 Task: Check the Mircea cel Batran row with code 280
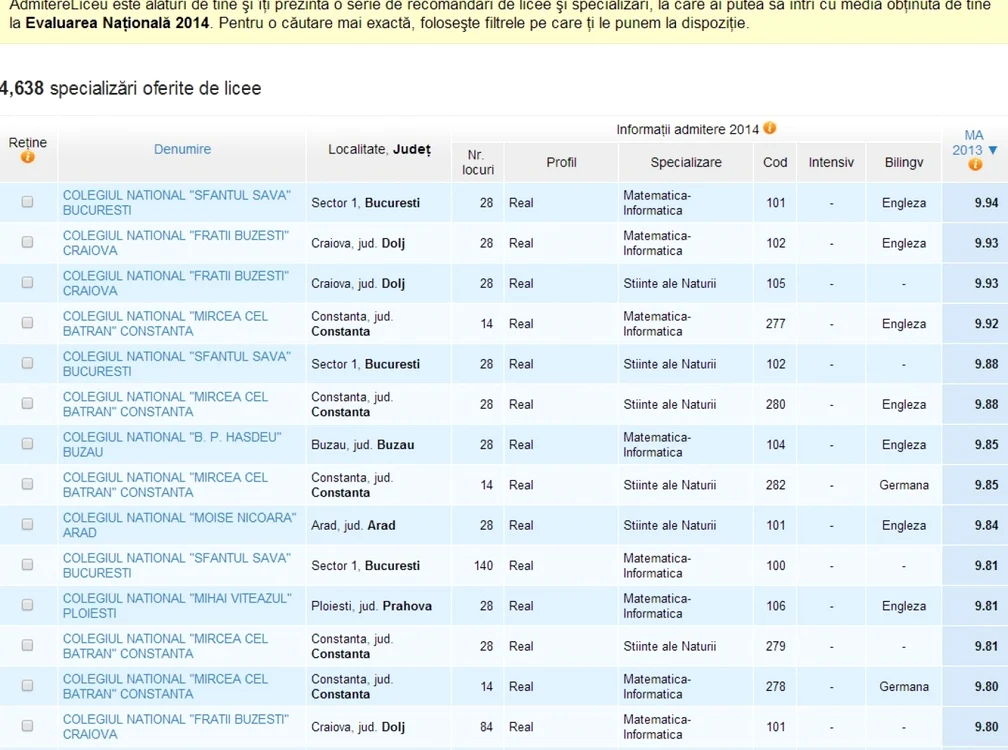tap(27, 404)
